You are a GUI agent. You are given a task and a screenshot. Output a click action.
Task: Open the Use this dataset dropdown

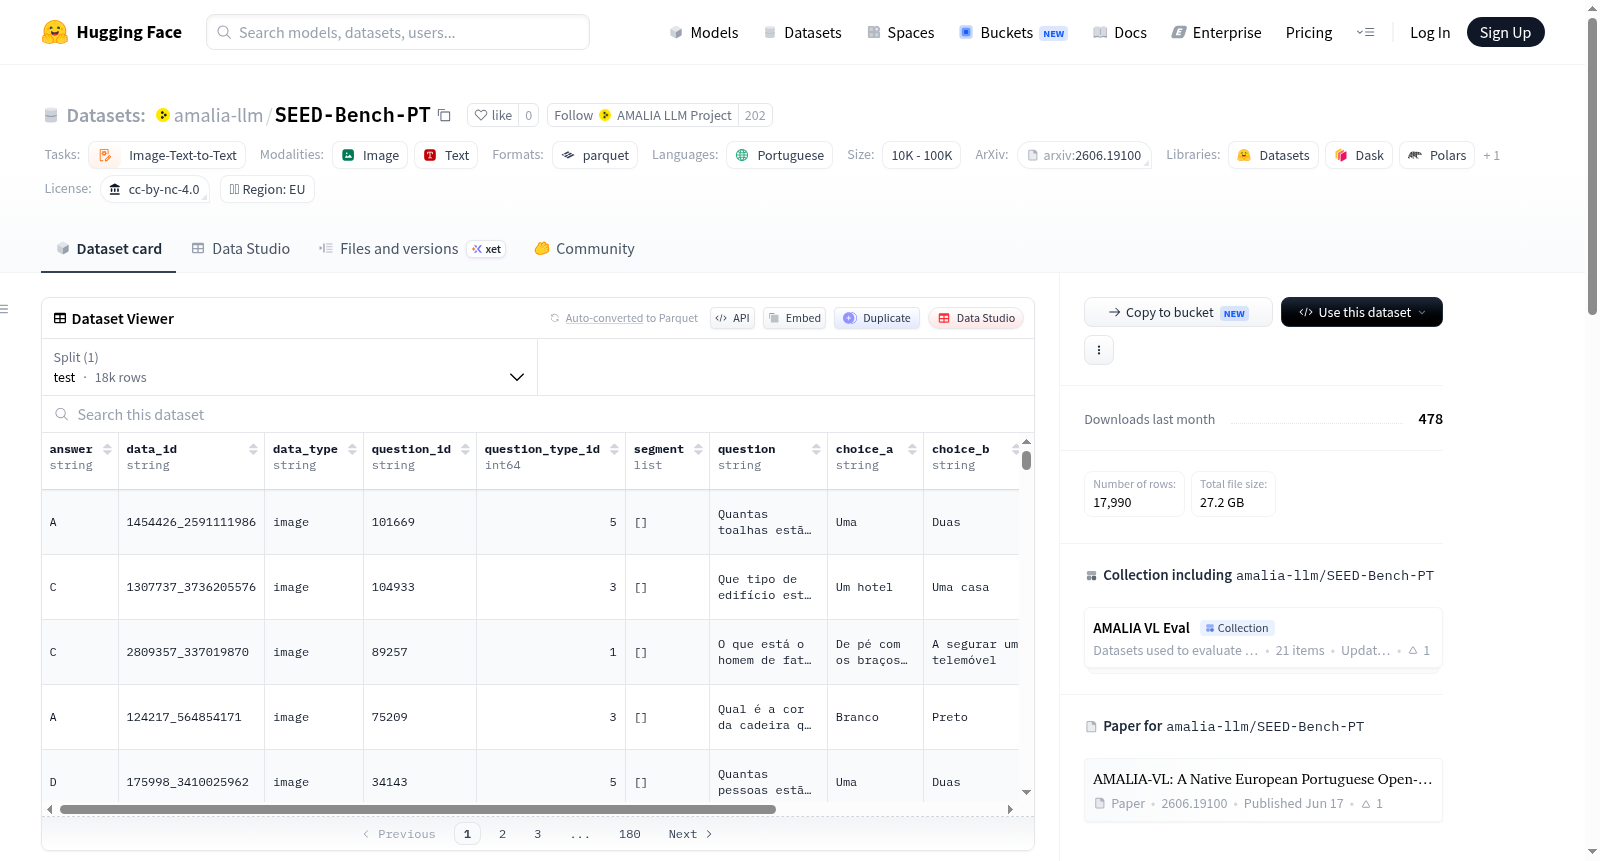click(x=1362, y=312)
